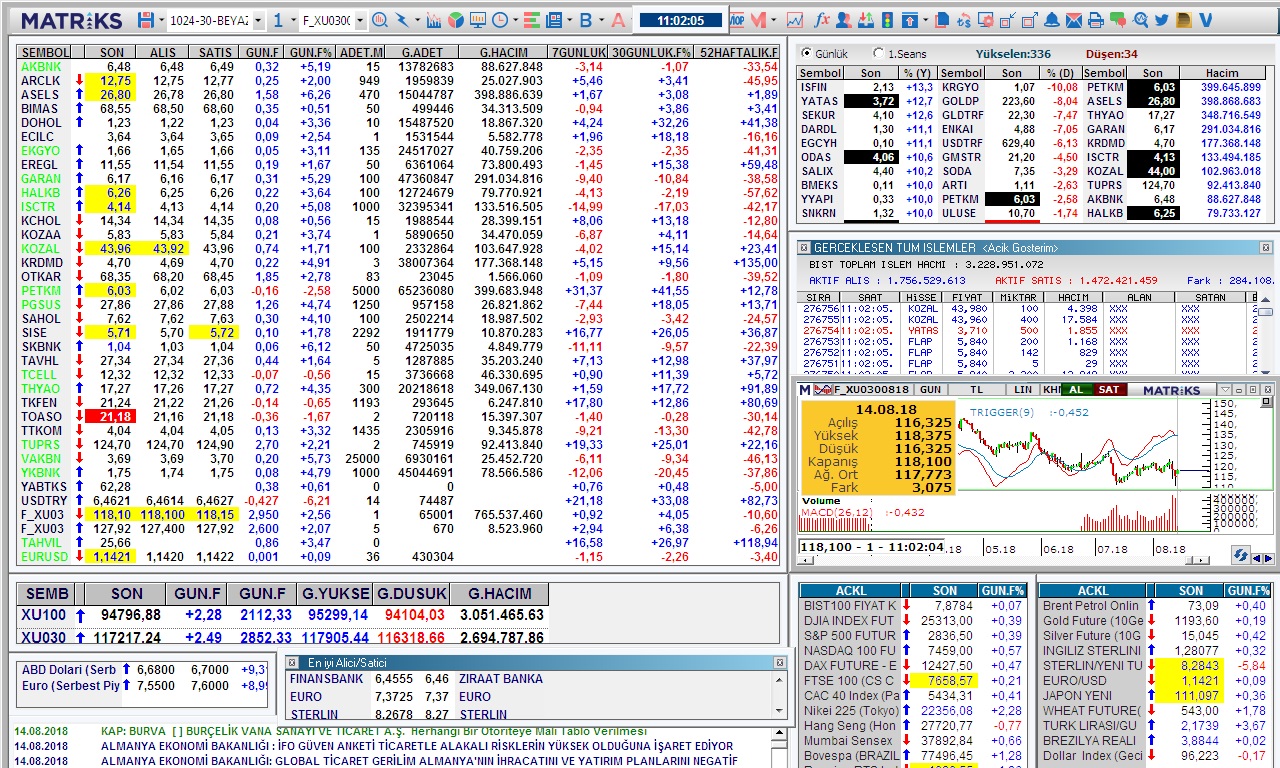Click the Twitter bird icon
The image size is (1280, 768).
click(1162, 20)
